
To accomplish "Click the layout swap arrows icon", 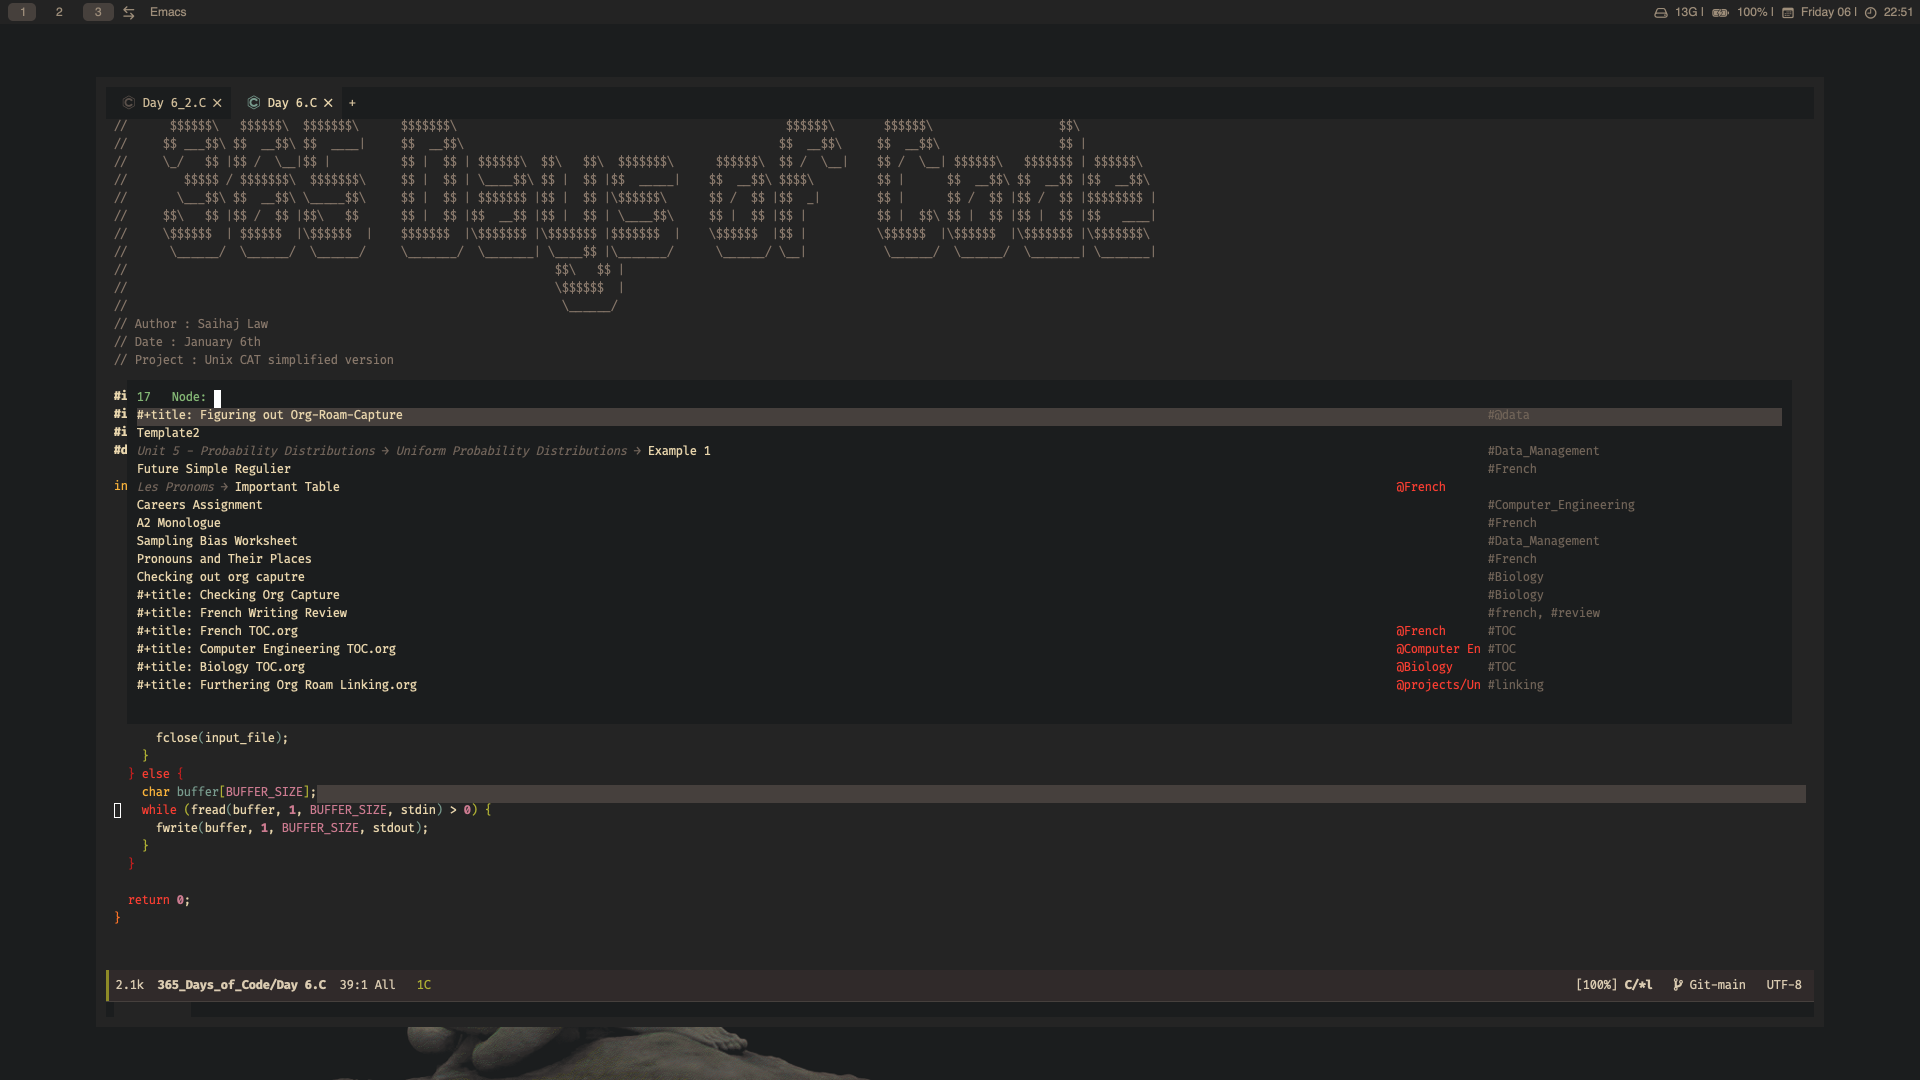I will [x=129, y=13].
